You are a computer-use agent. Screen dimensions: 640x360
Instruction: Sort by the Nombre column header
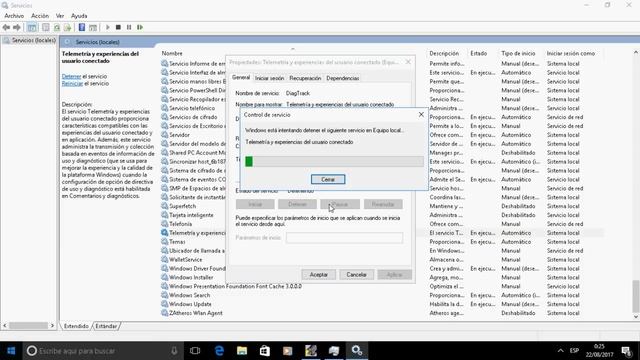172,53
